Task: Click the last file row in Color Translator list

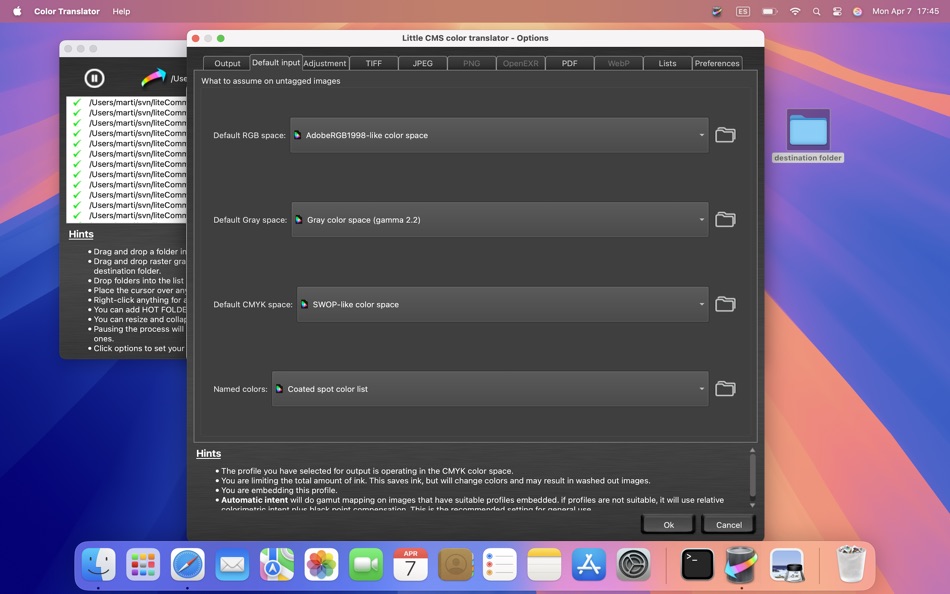Action: (127, 215)
